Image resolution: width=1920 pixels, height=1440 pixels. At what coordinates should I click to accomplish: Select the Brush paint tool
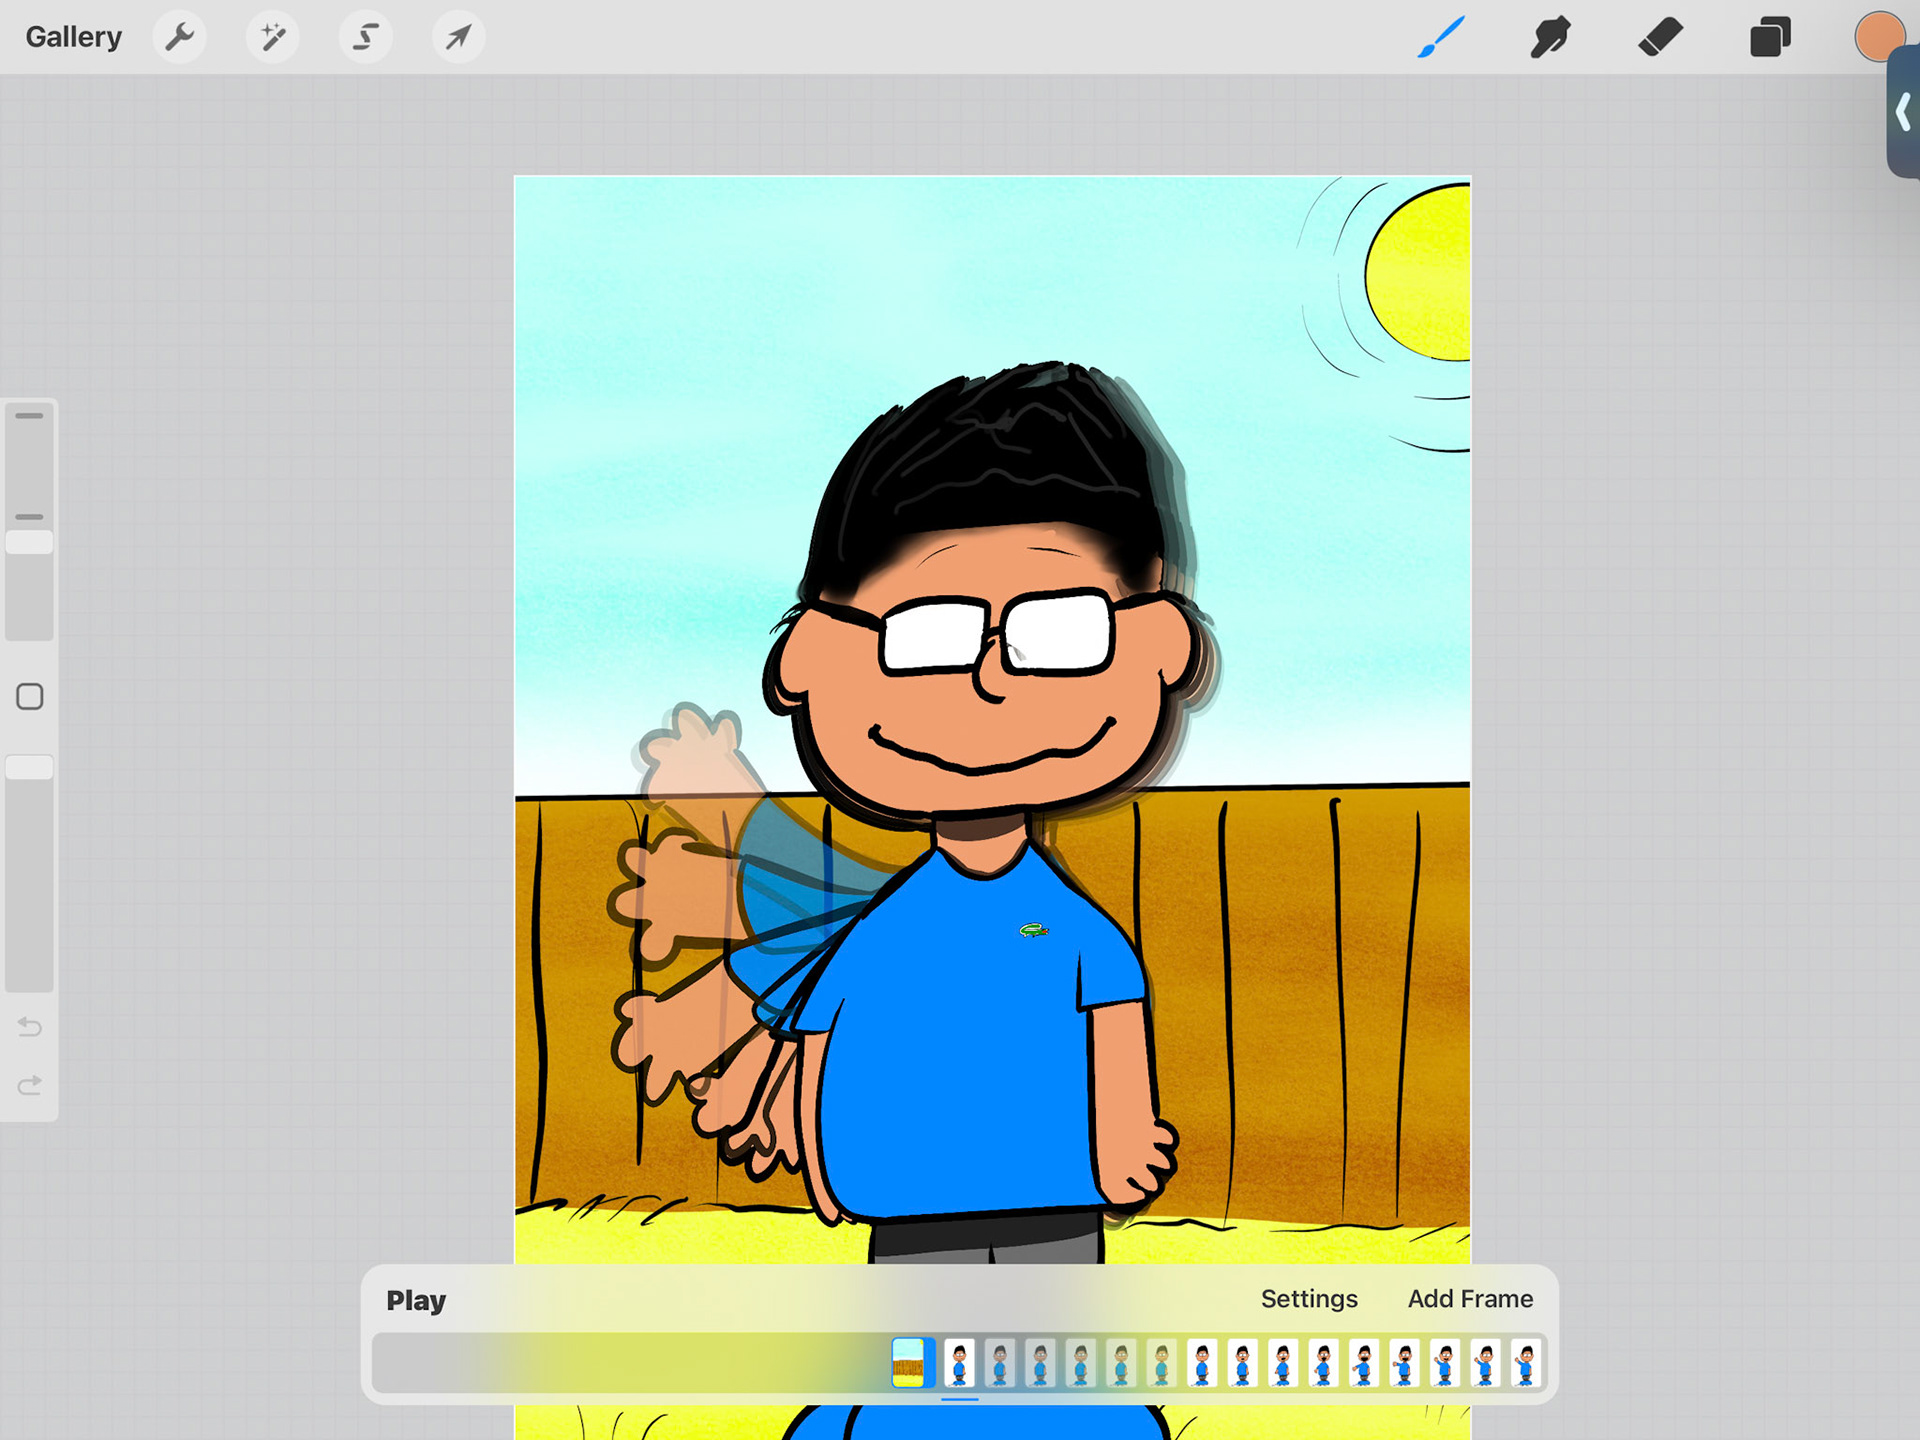tap(1441, 37)
